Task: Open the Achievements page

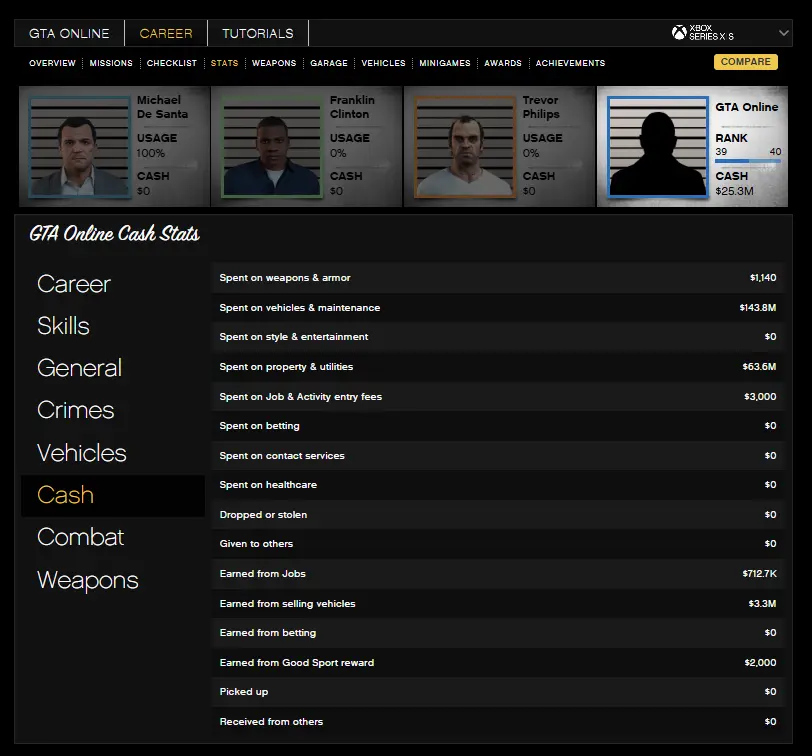Action: (x=570, y=63)
